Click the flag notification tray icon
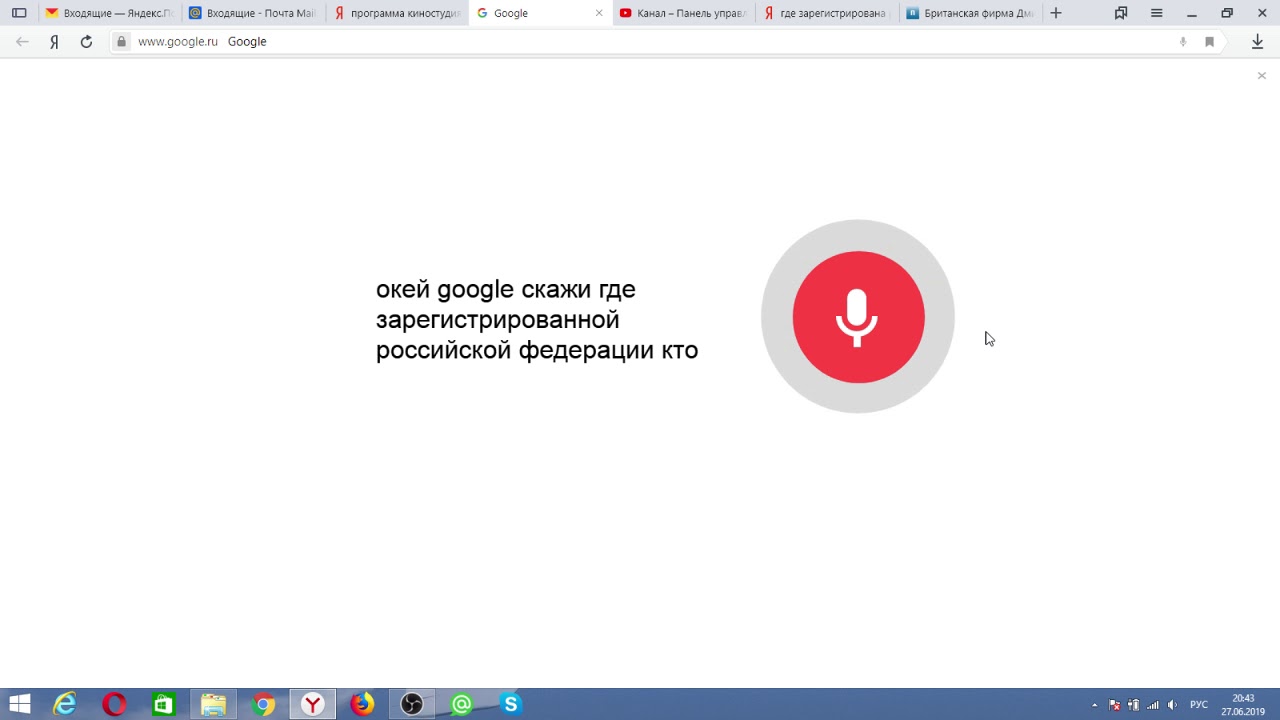This screenshot has height=720, width=1280. [1115, 705]
